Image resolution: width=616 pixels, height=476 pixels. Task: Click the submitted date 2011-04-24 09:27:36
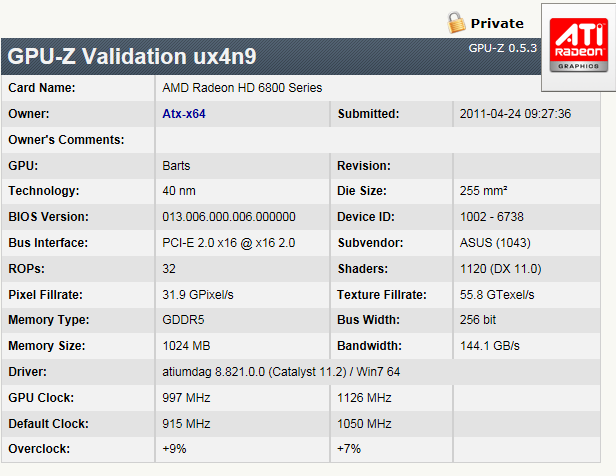pyautogui.click(x=515, y=114)
